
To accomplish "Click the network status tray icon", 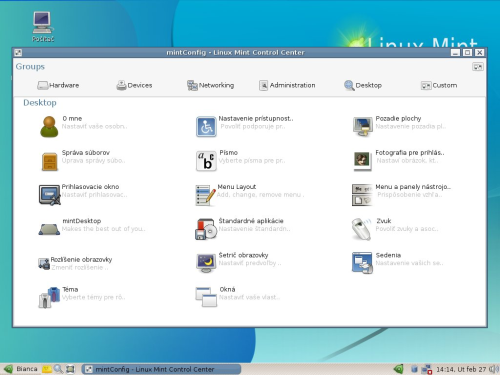I will tap(426, 369).
